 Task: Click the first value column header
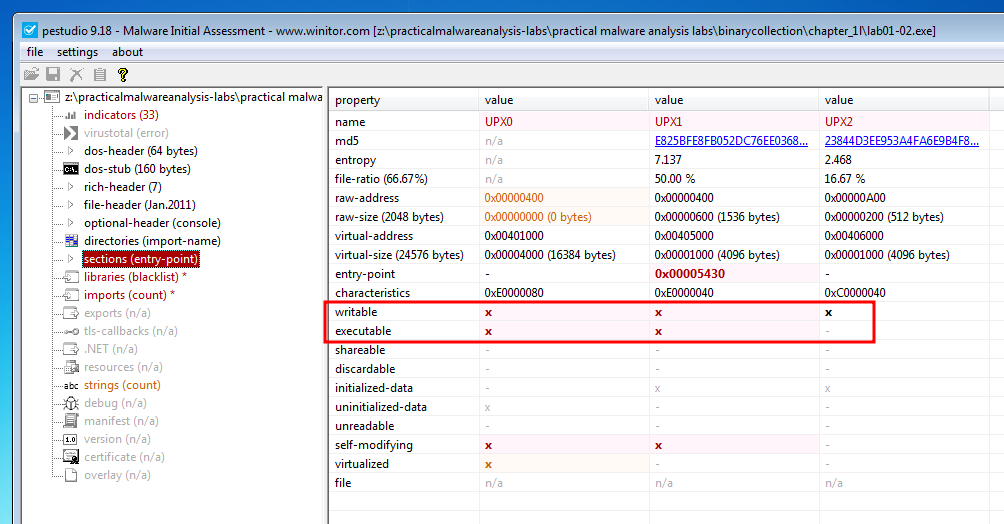[x=563, y=100]
